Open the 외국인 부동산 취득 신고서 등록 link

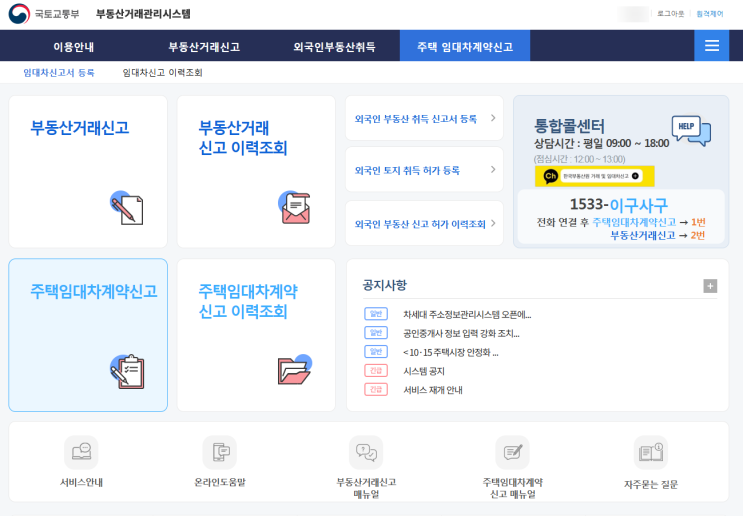[x=416, y=119]
